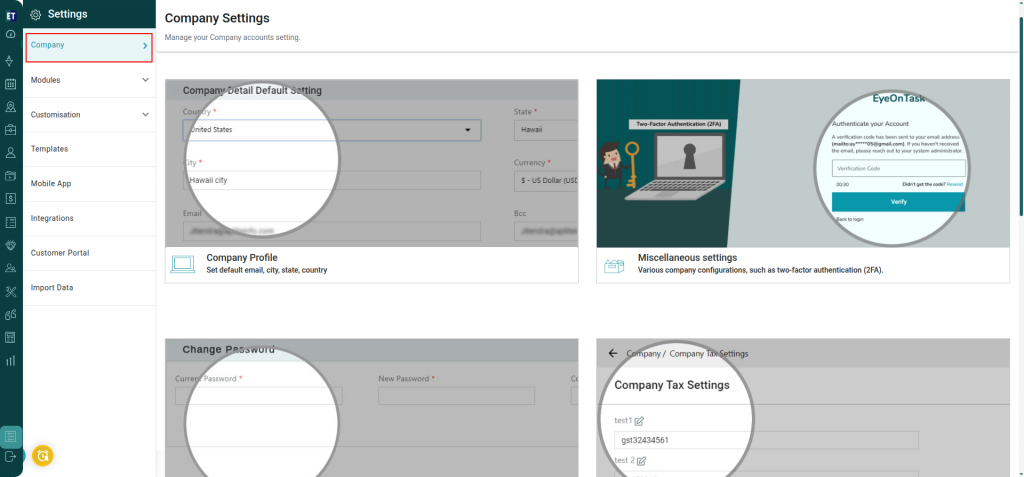
Task: Open the dashboard gauge icon
Action: (10, 34)
